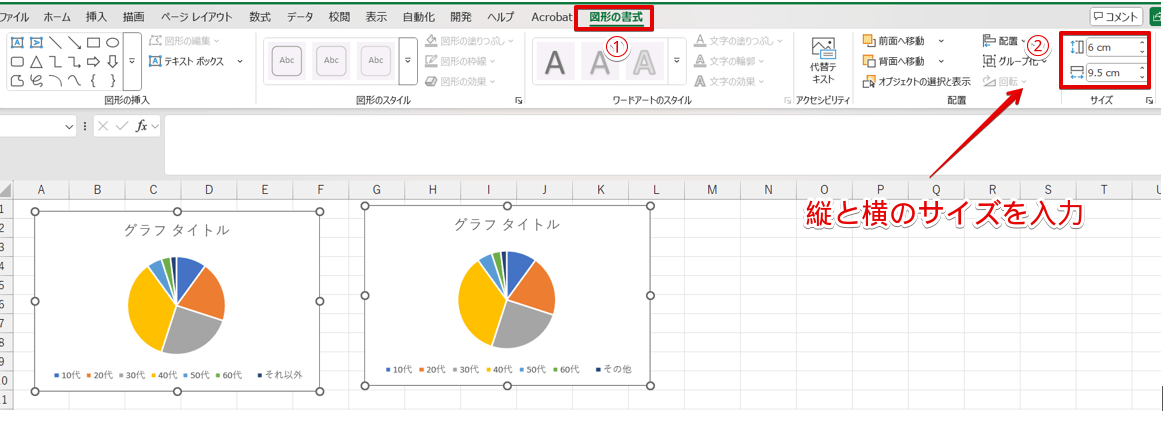Open the Size group dialog launcher
The height and width of the screenshot is (421, 1164).
(1150, 101)
